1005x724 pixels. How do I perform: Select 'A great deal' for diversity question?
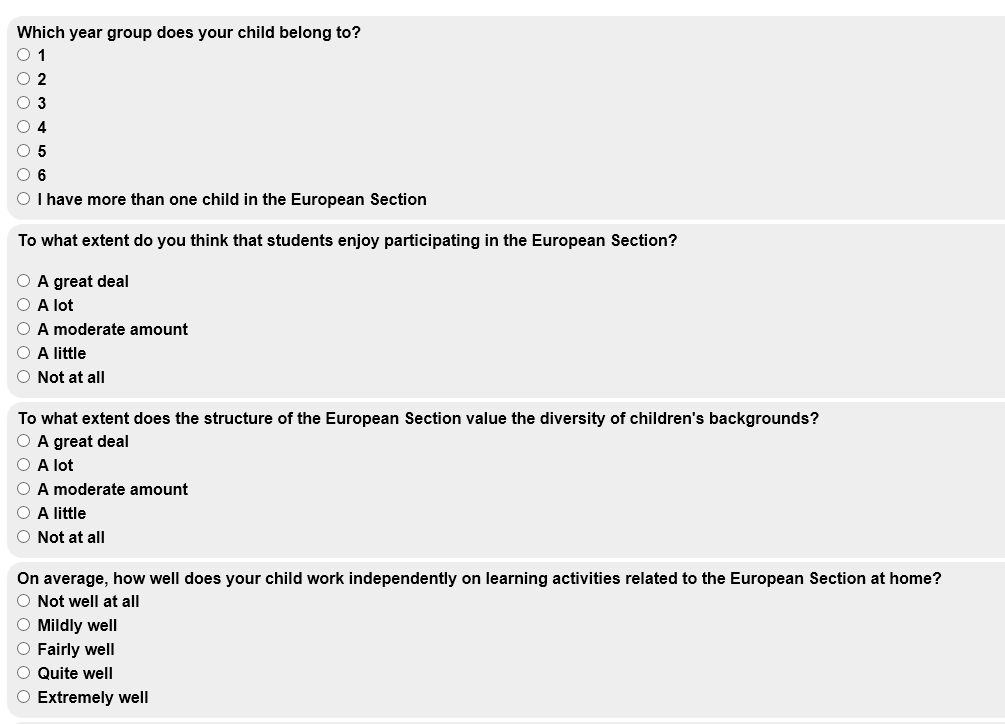point(24,441)
